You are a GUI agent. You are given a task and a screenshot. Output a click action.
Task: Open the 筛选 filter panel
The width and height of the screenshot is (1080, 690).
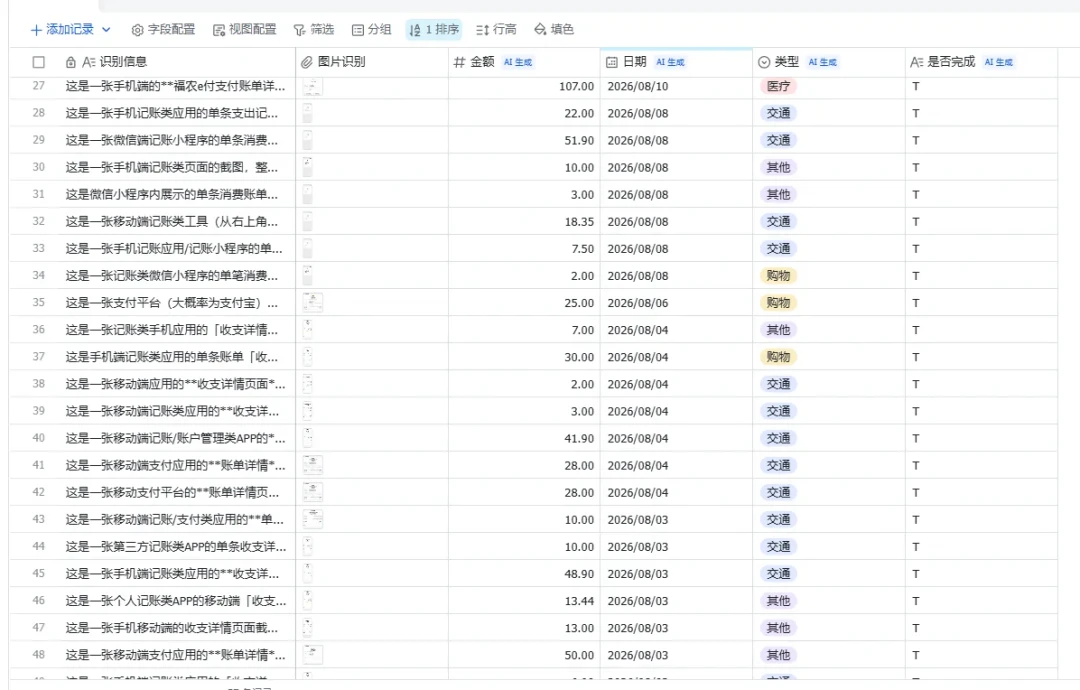click(x=313, y=30)
